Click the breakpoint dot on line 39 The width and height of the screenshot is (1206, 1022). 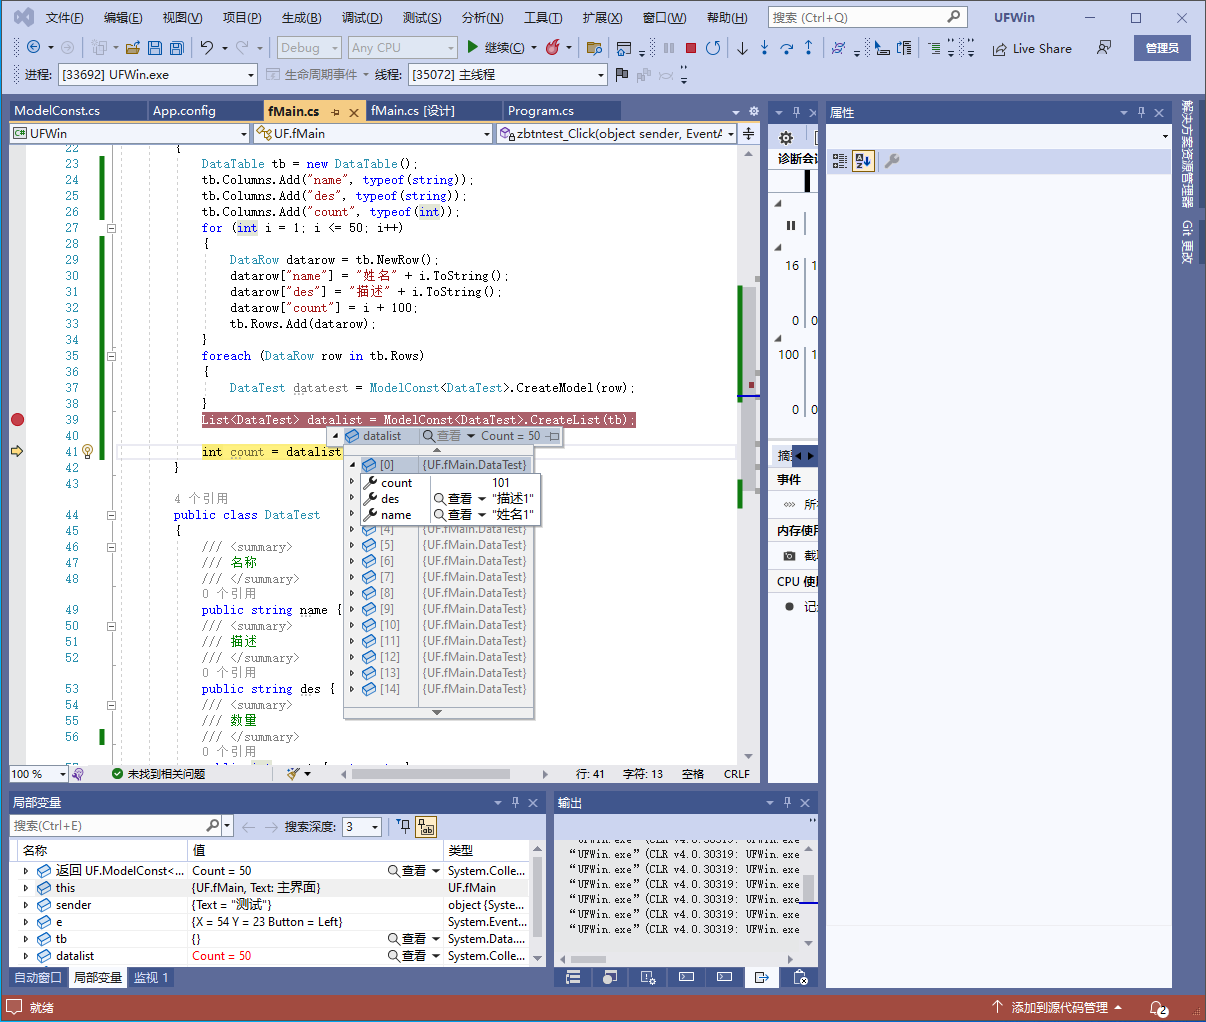[x=17, y=420]
